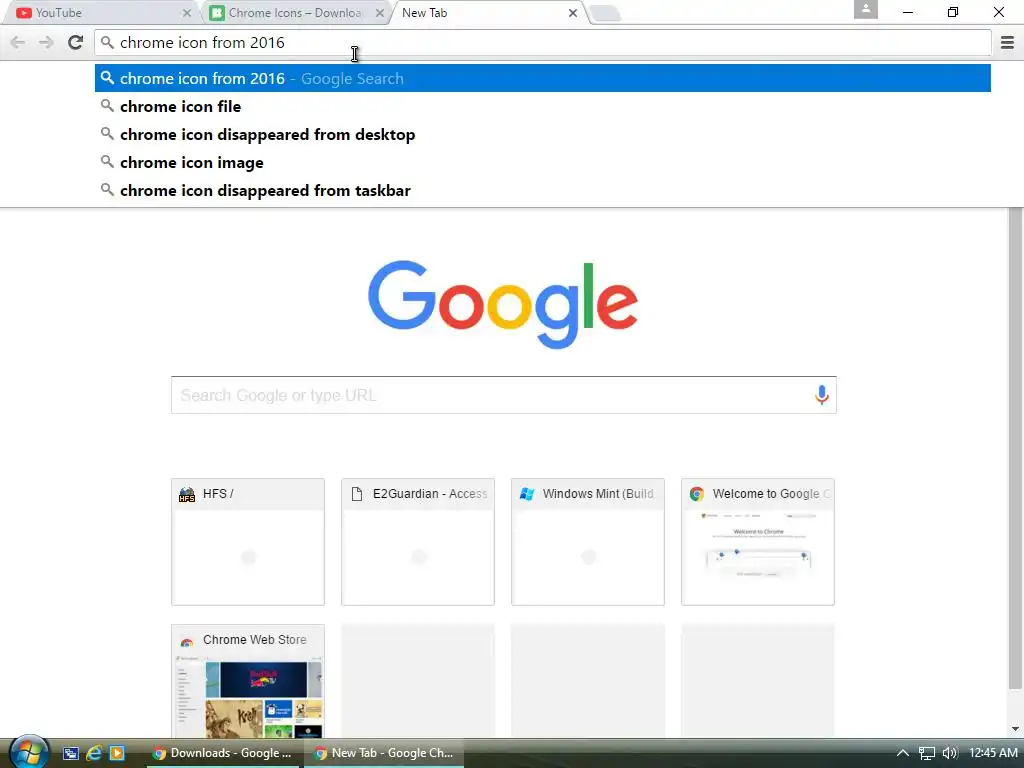Viewport: 1024px width, 768px height.
Task: Click the 12:45 AM taskbar clock
Action: pyautogui.click(x=993, y=753)
